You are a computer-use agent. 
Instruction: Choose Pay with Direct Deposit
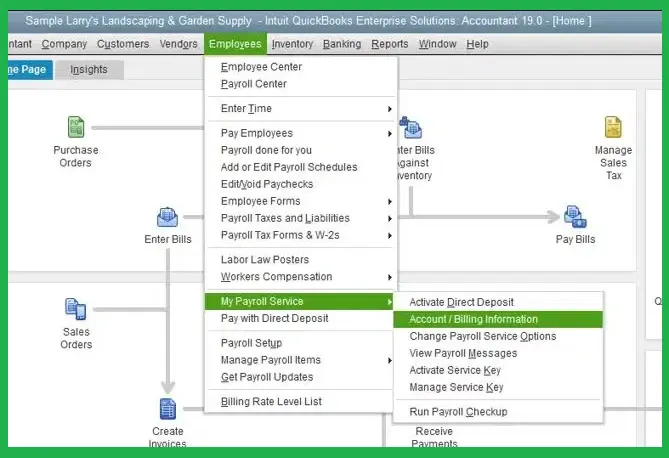[x=300, y=318]
